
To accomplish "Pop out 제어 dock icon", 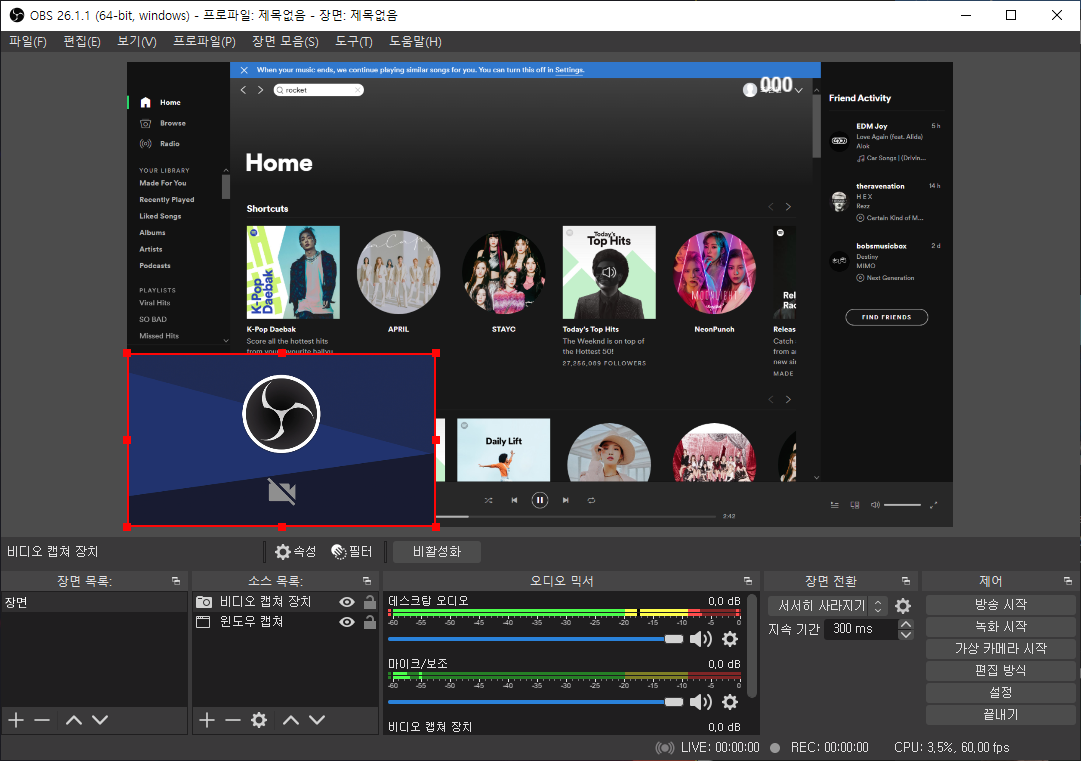I will [x=1067, y=581].
